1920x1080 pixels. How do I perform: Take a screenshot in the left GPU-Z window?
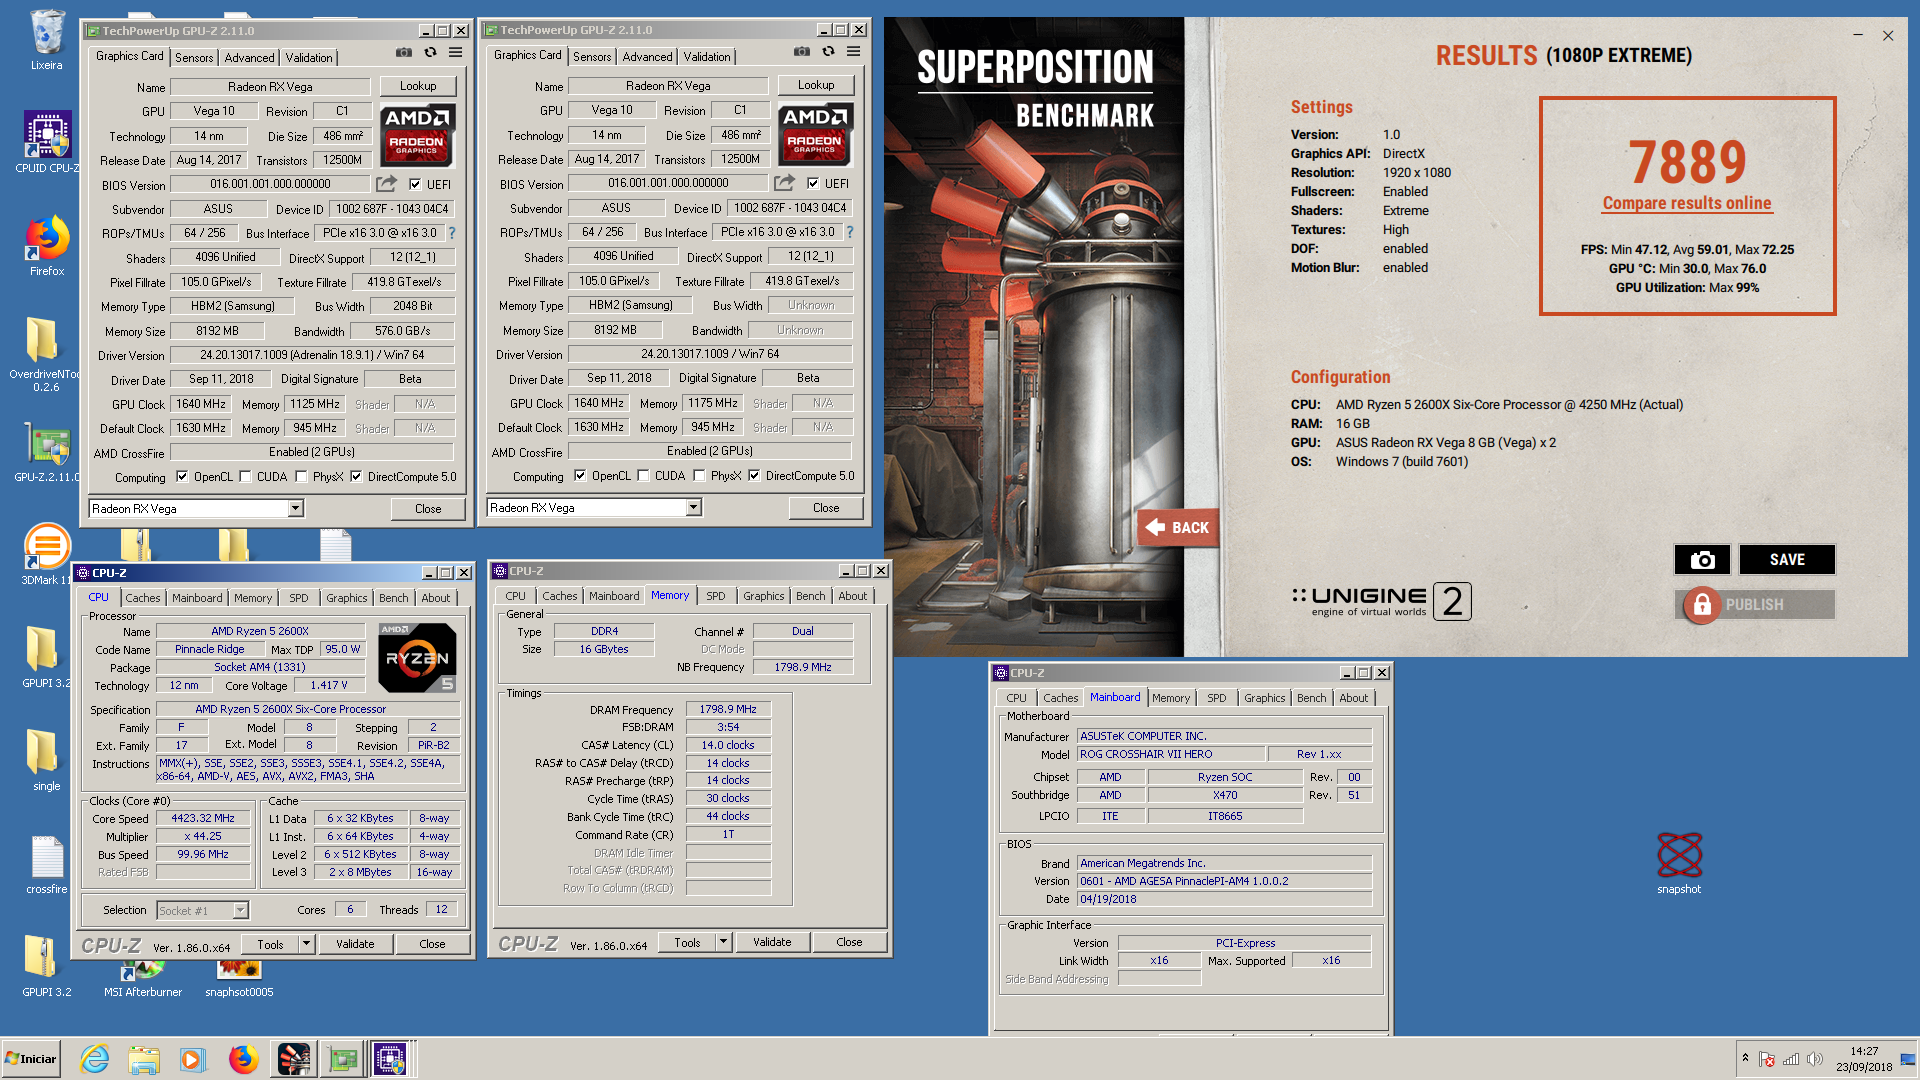[403, 53]
